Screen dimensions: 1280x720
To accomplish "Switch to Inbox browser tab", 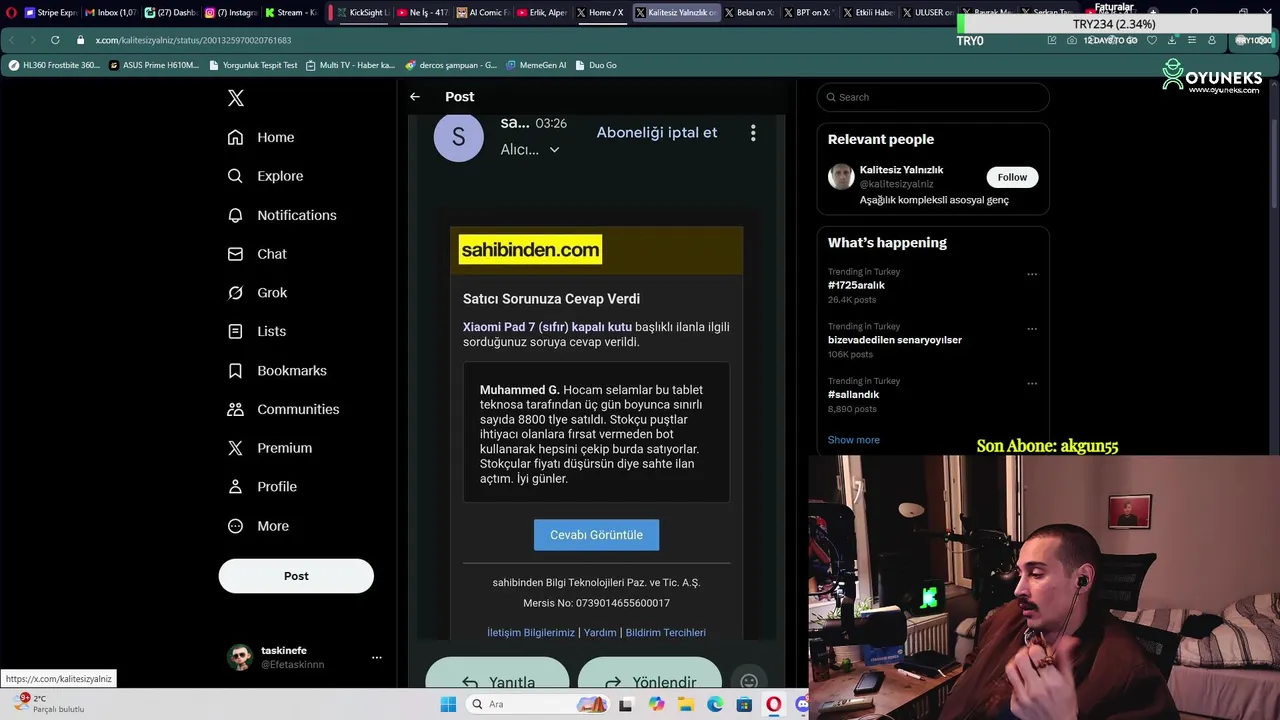I will pyautogui.click(x=110, y=12).
